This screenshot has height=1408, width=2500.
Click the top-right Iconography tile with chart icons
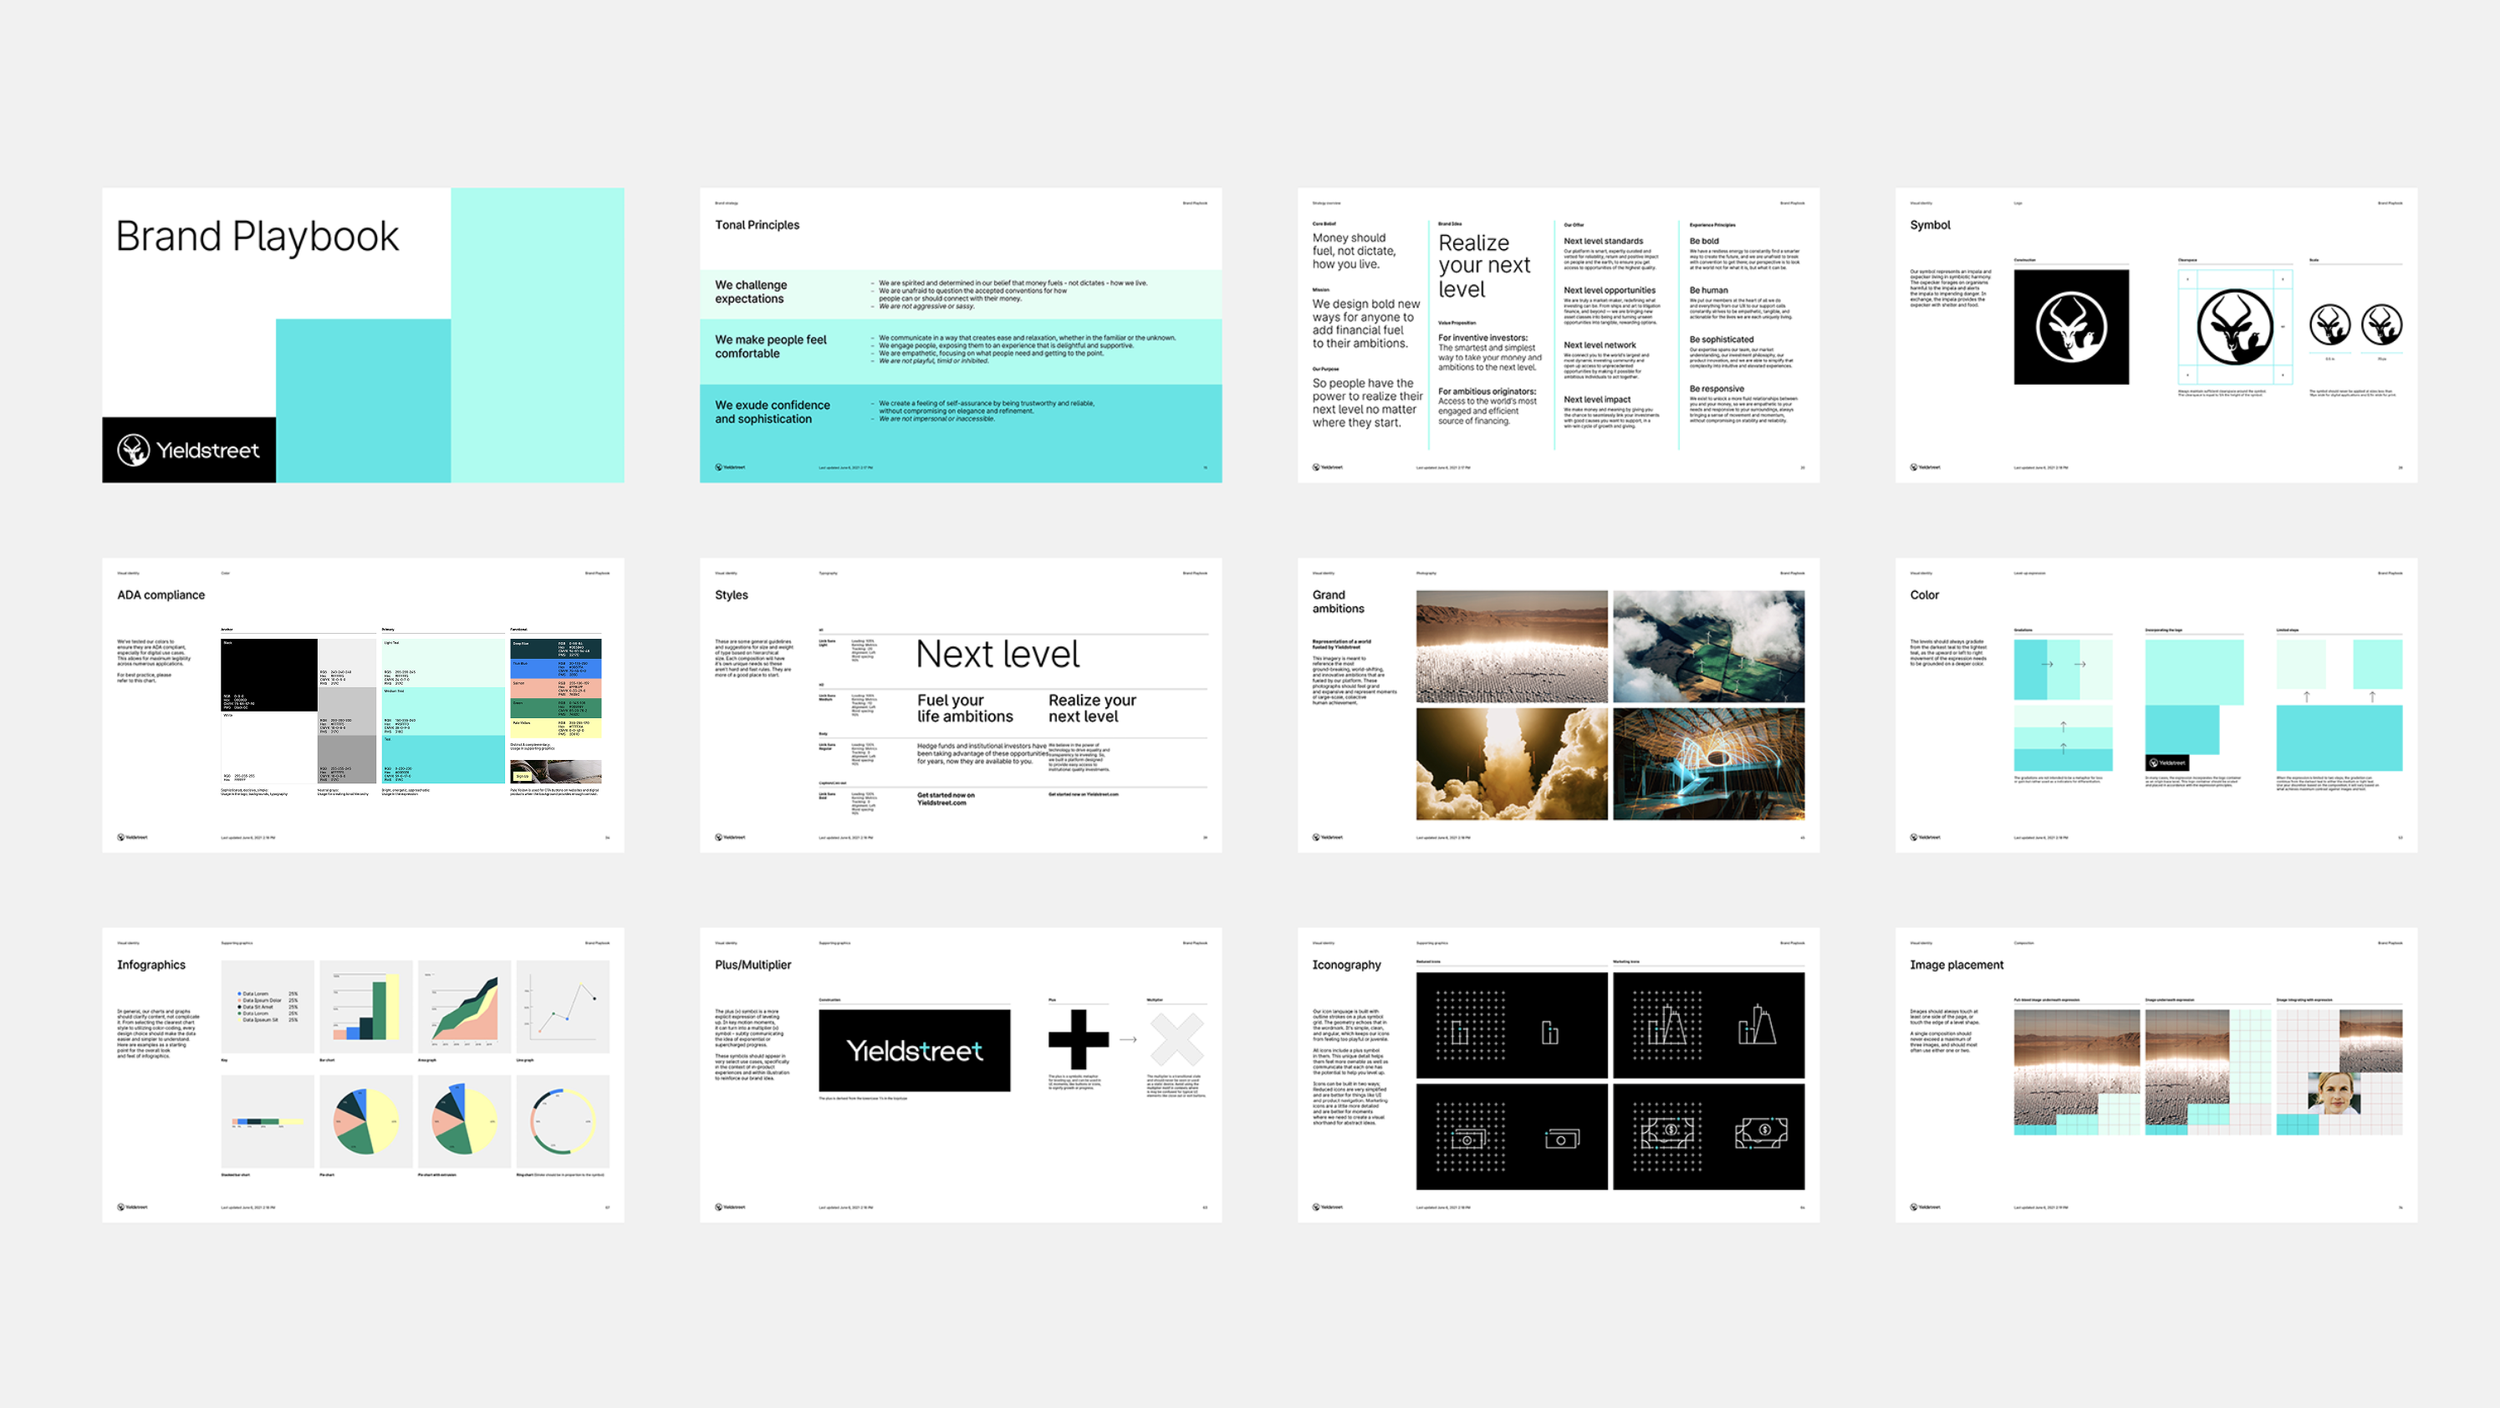(1708, 1025)
